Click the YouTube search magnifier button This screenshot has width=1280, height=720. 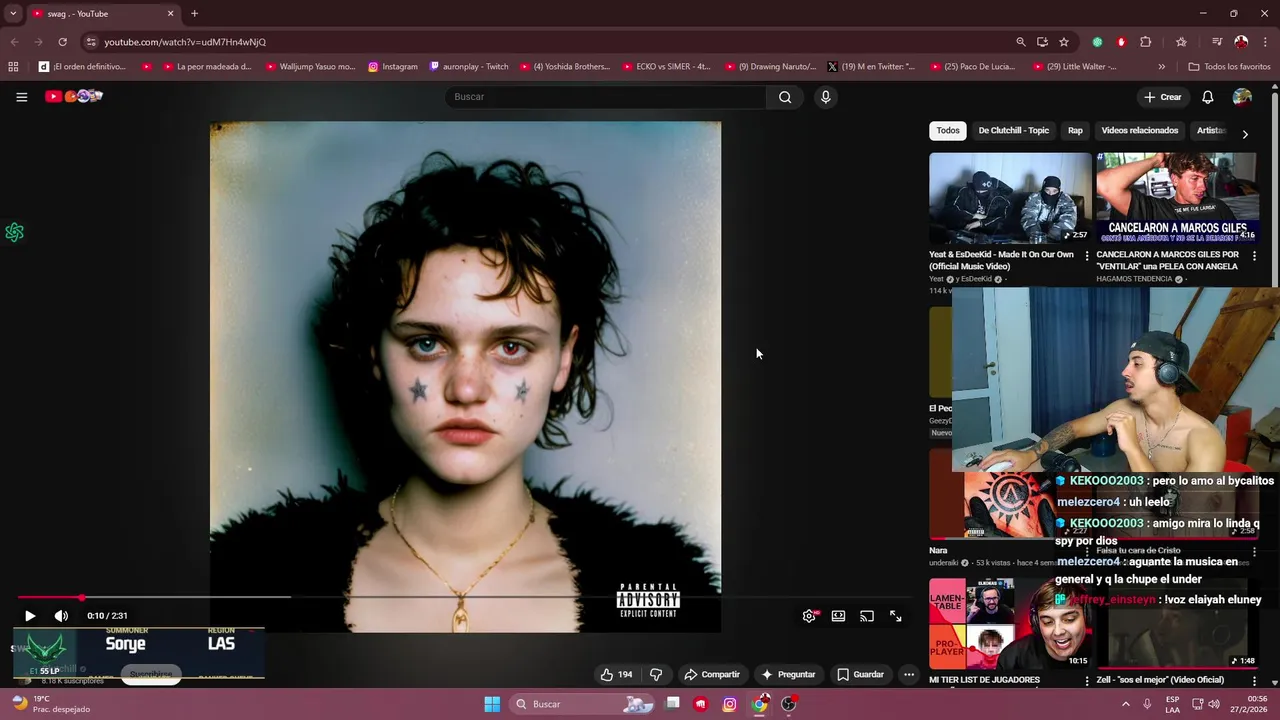pyautogui.click(x=785, y=97)
